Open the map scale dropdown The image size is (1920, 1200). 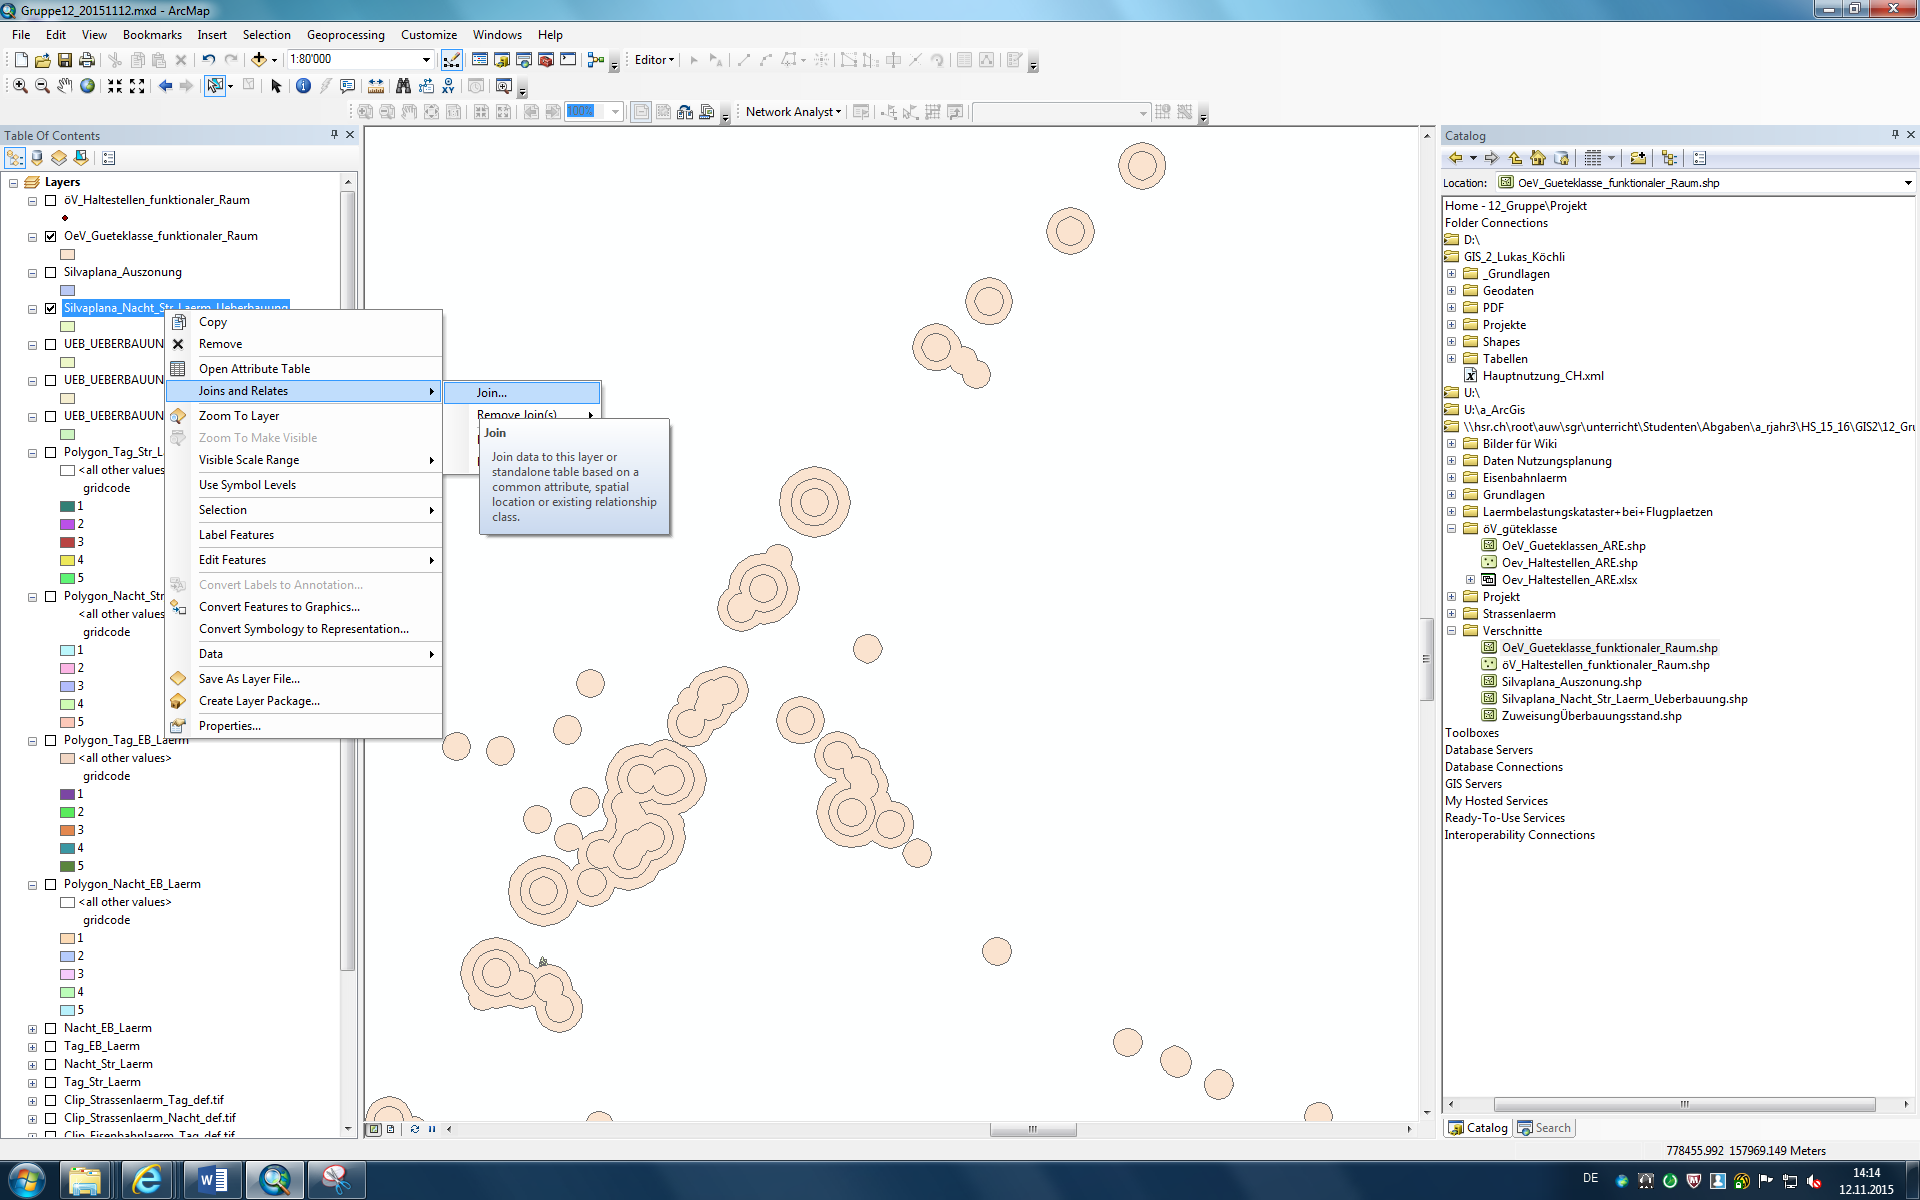tap(426, 60)
